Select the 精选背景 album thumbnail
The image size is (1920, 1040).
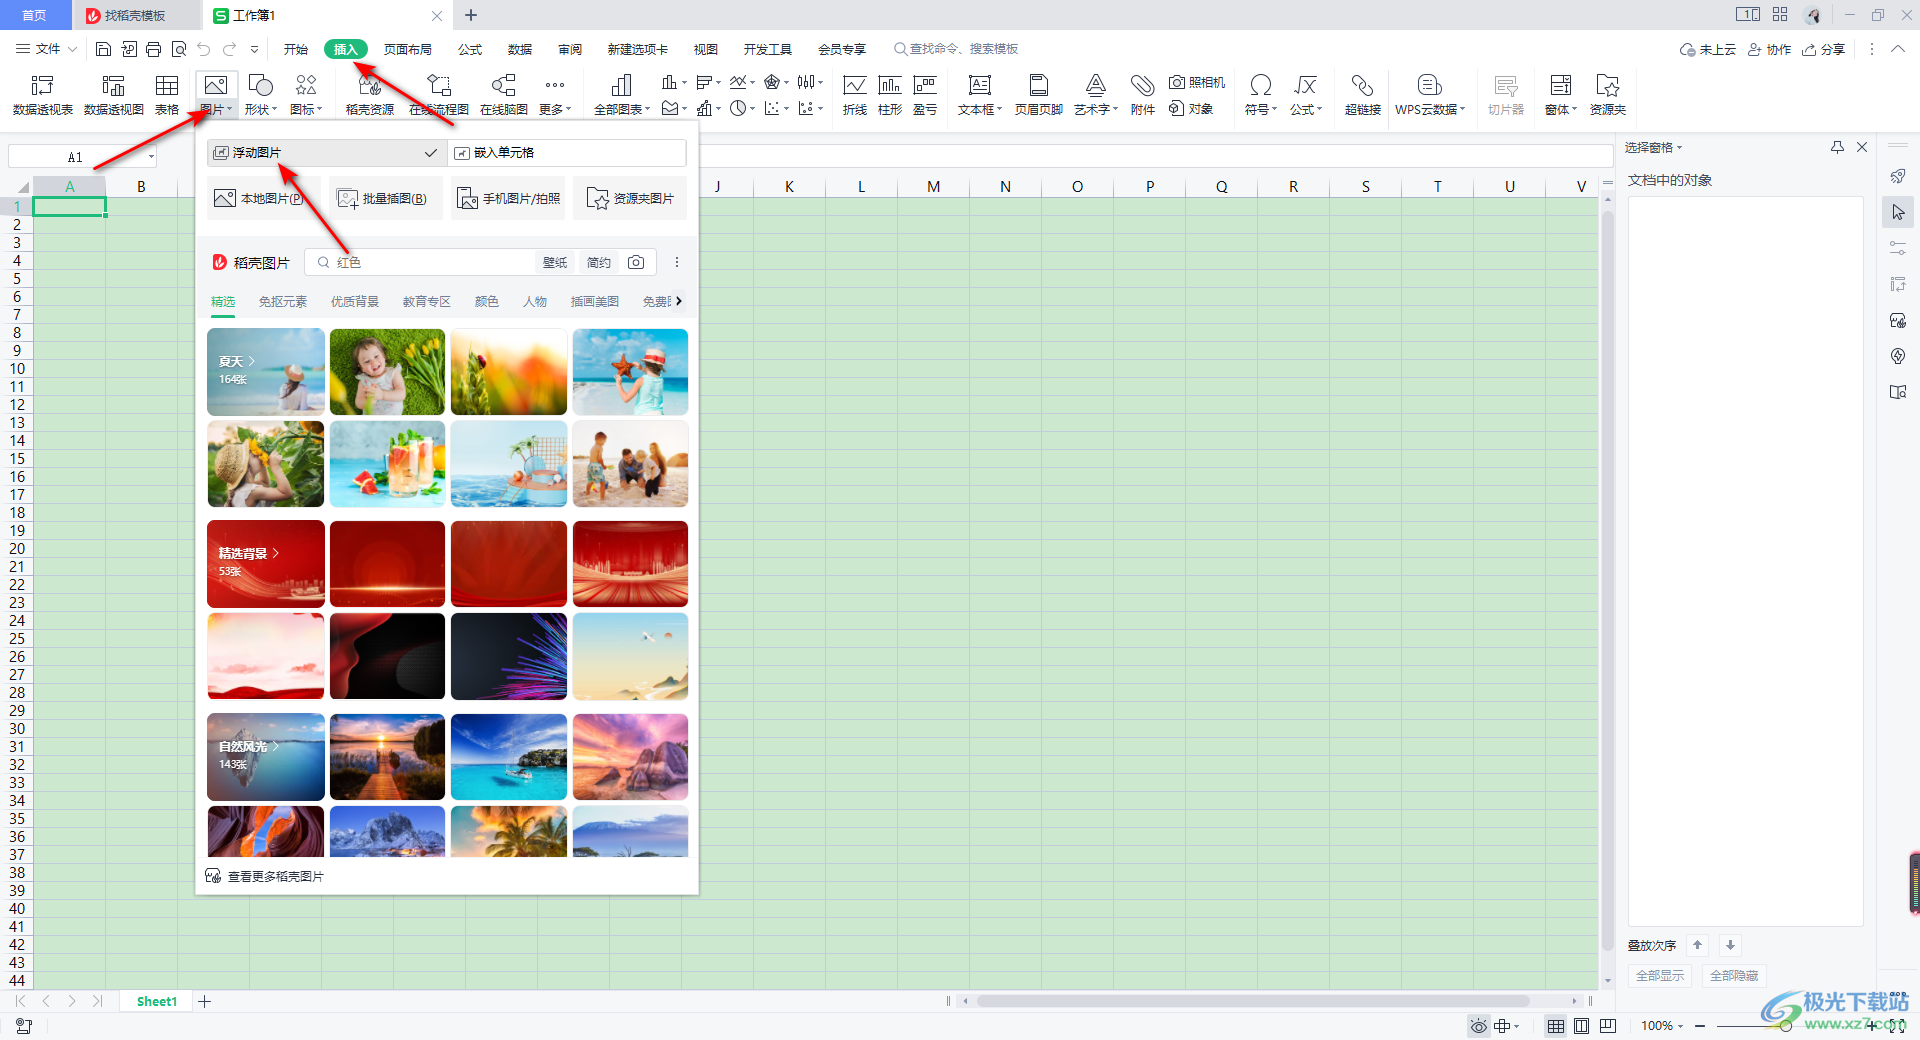[x=266, y=564]
